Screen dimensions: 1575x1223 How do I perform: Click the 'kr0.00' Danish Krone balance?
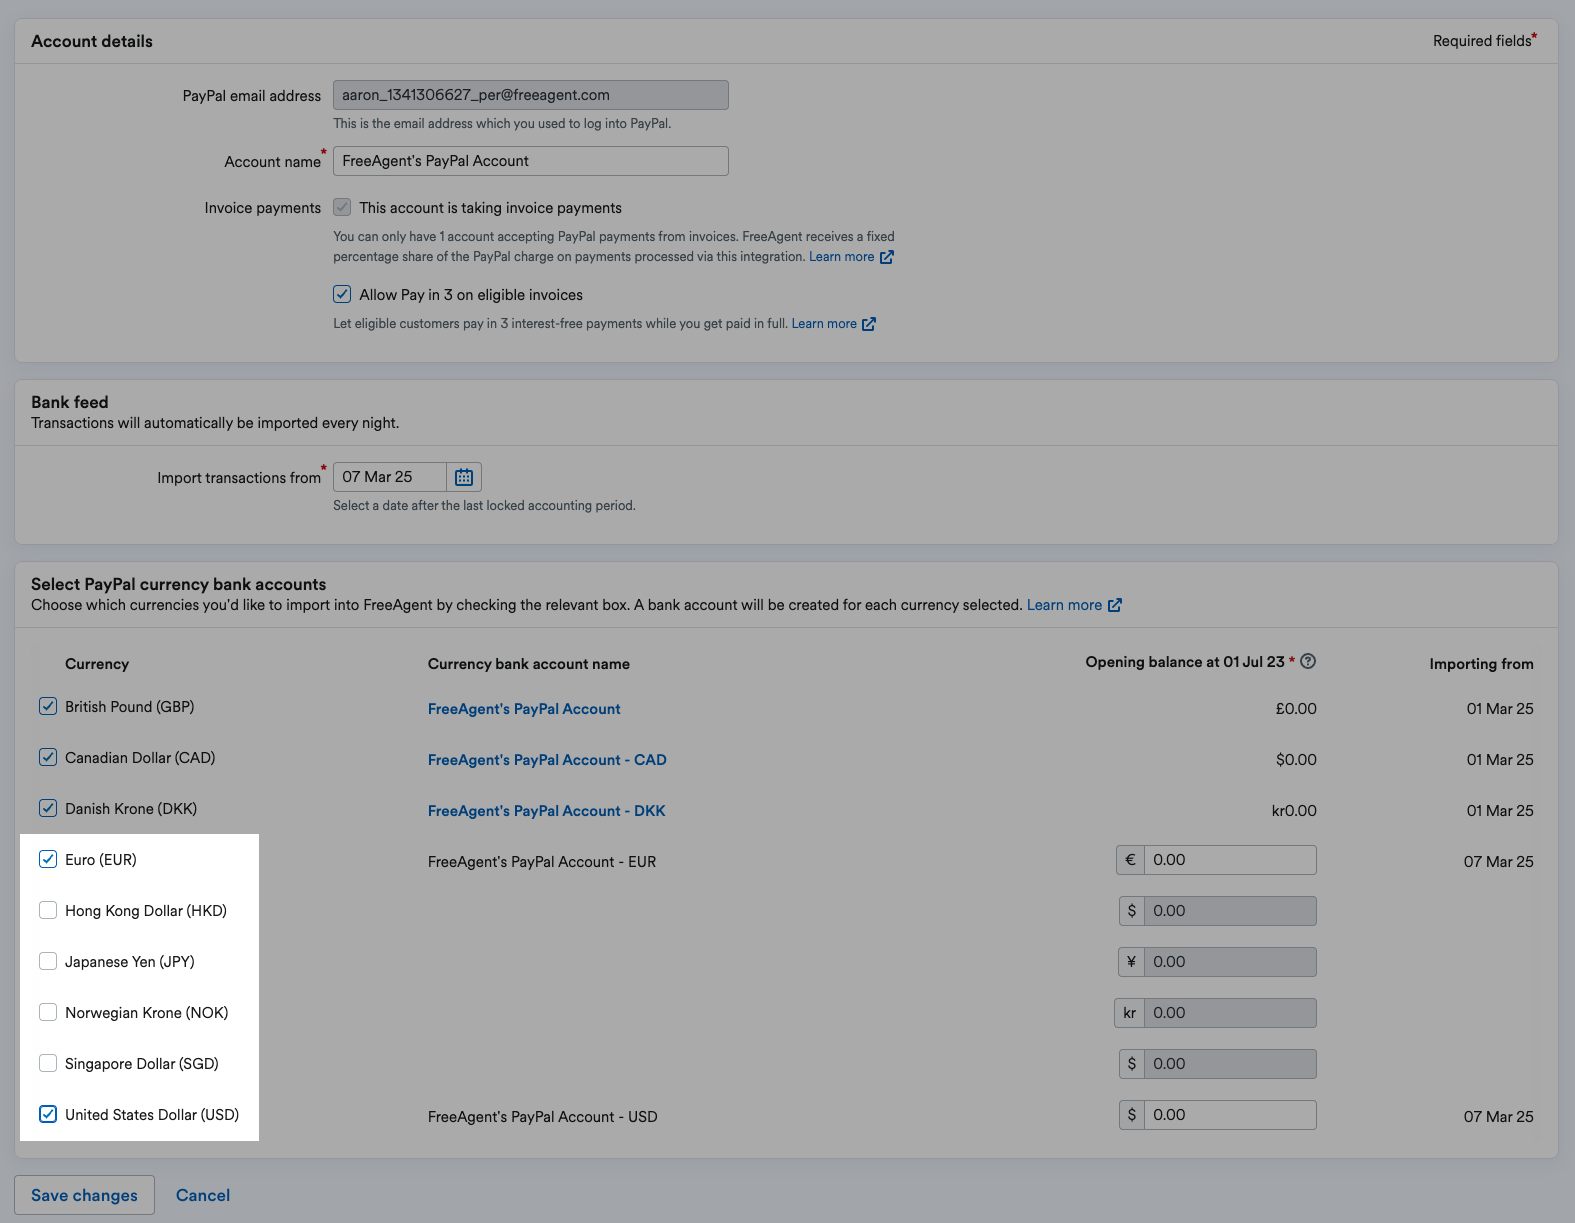(x=1294, y=811)
